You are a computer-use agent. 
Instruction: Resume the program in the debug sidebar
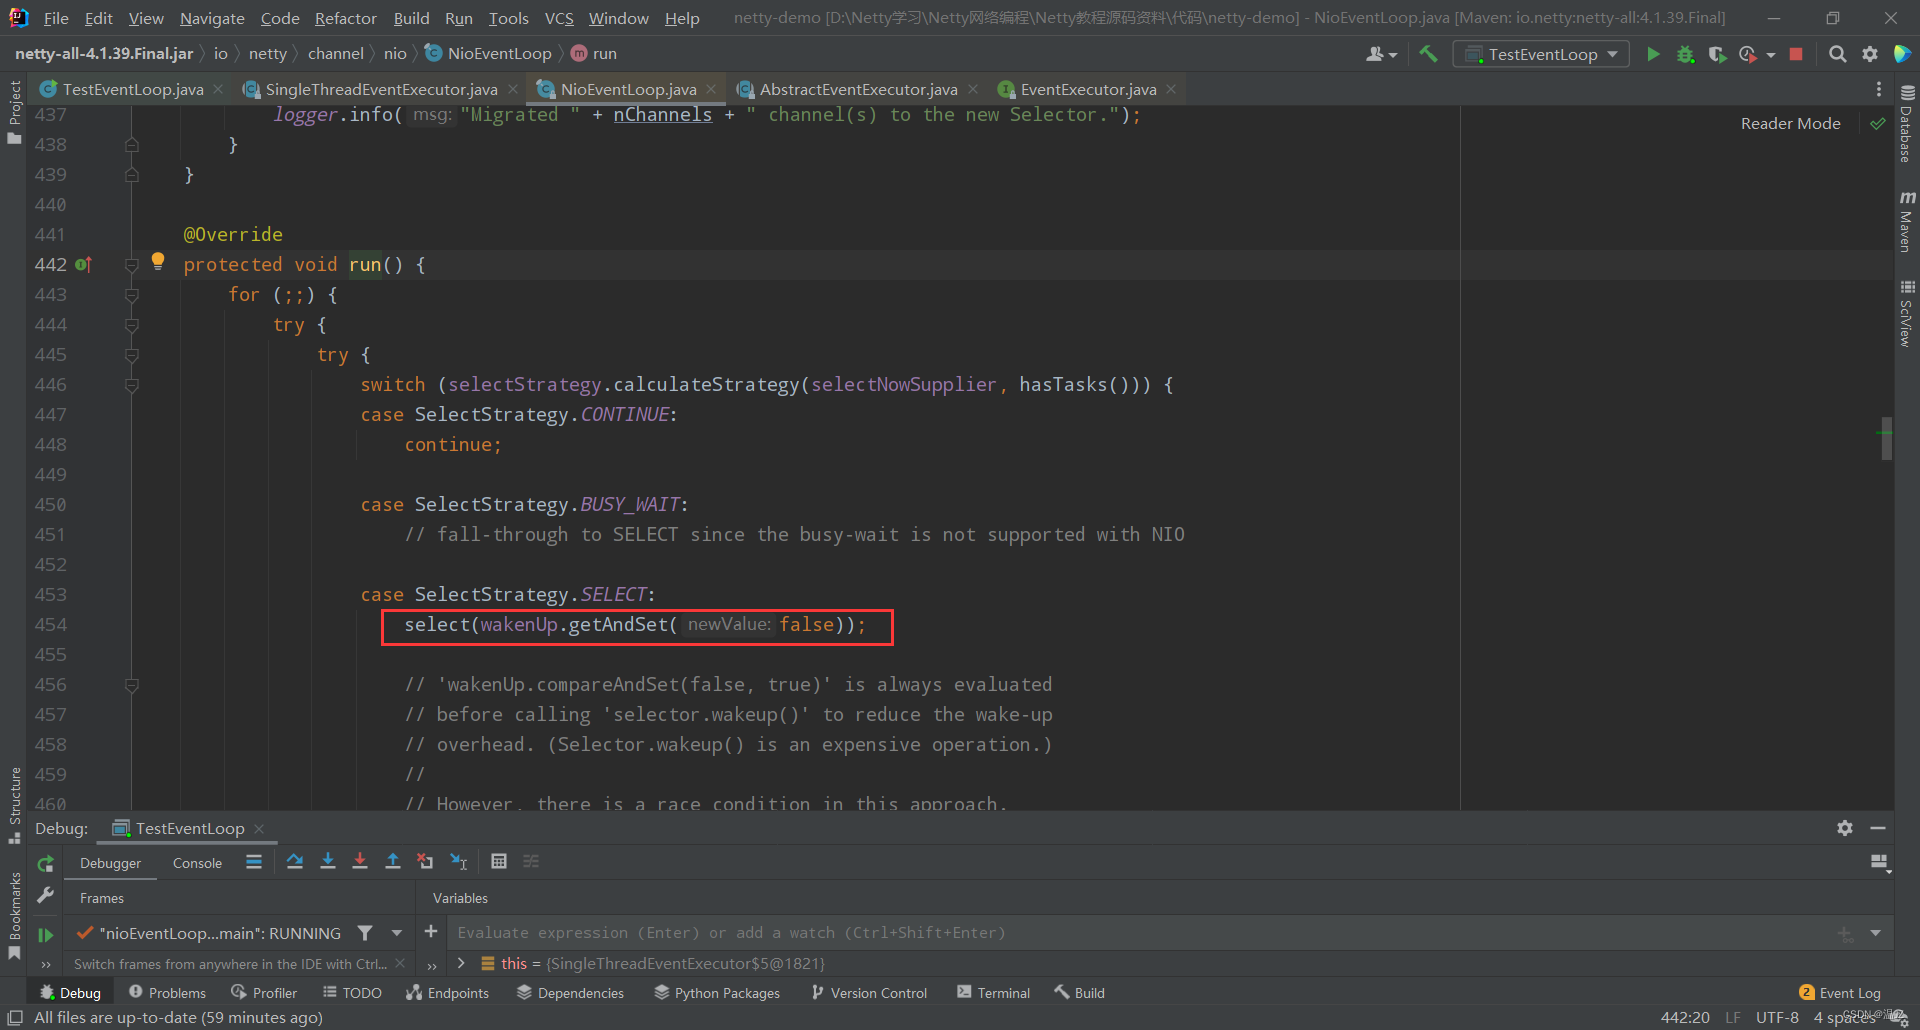(45, 935)
